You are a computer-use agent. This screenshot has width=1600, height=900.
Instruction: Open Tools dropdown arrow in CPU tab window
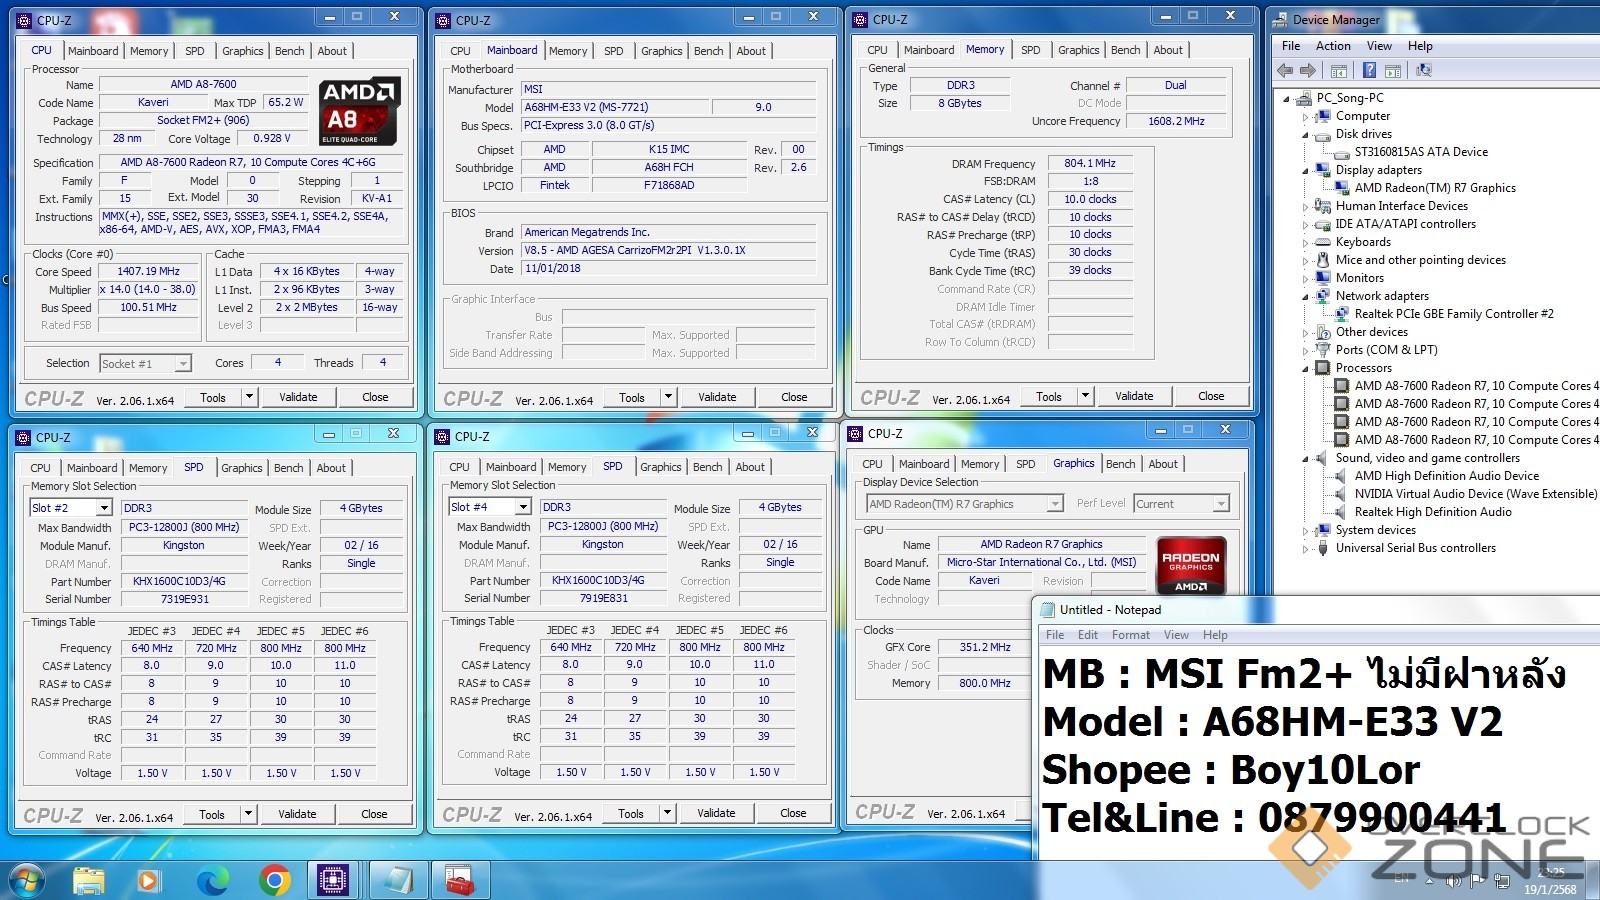249,397
